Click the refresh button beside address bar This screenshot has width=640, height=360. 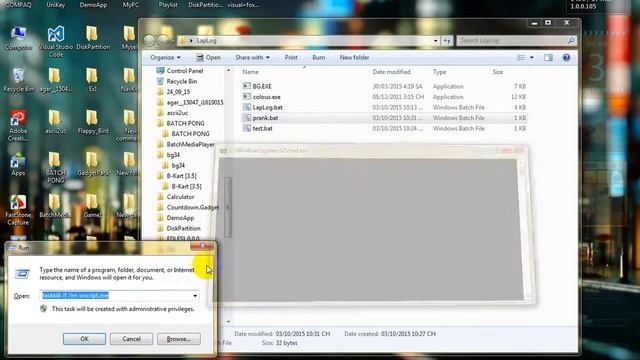click(x=447, y=40)
